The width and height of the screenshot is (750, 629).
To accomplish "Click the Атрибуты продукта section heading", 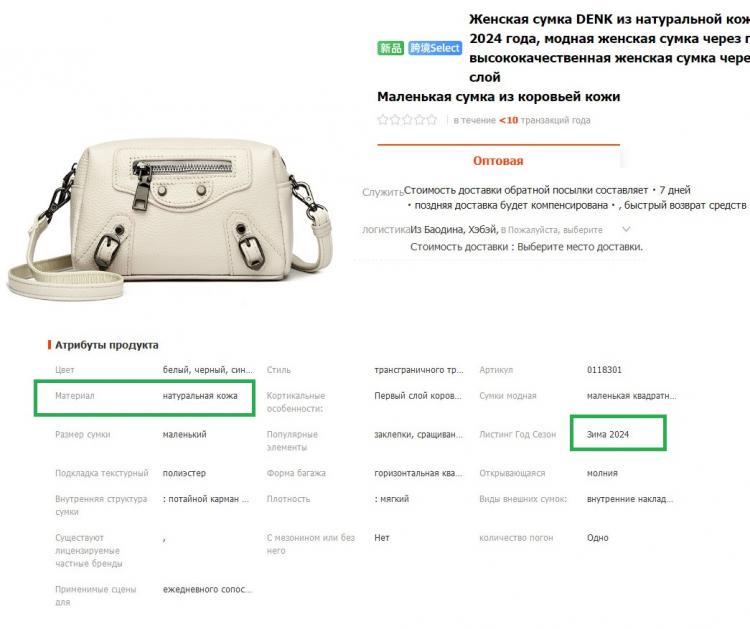I will (106, 345).
